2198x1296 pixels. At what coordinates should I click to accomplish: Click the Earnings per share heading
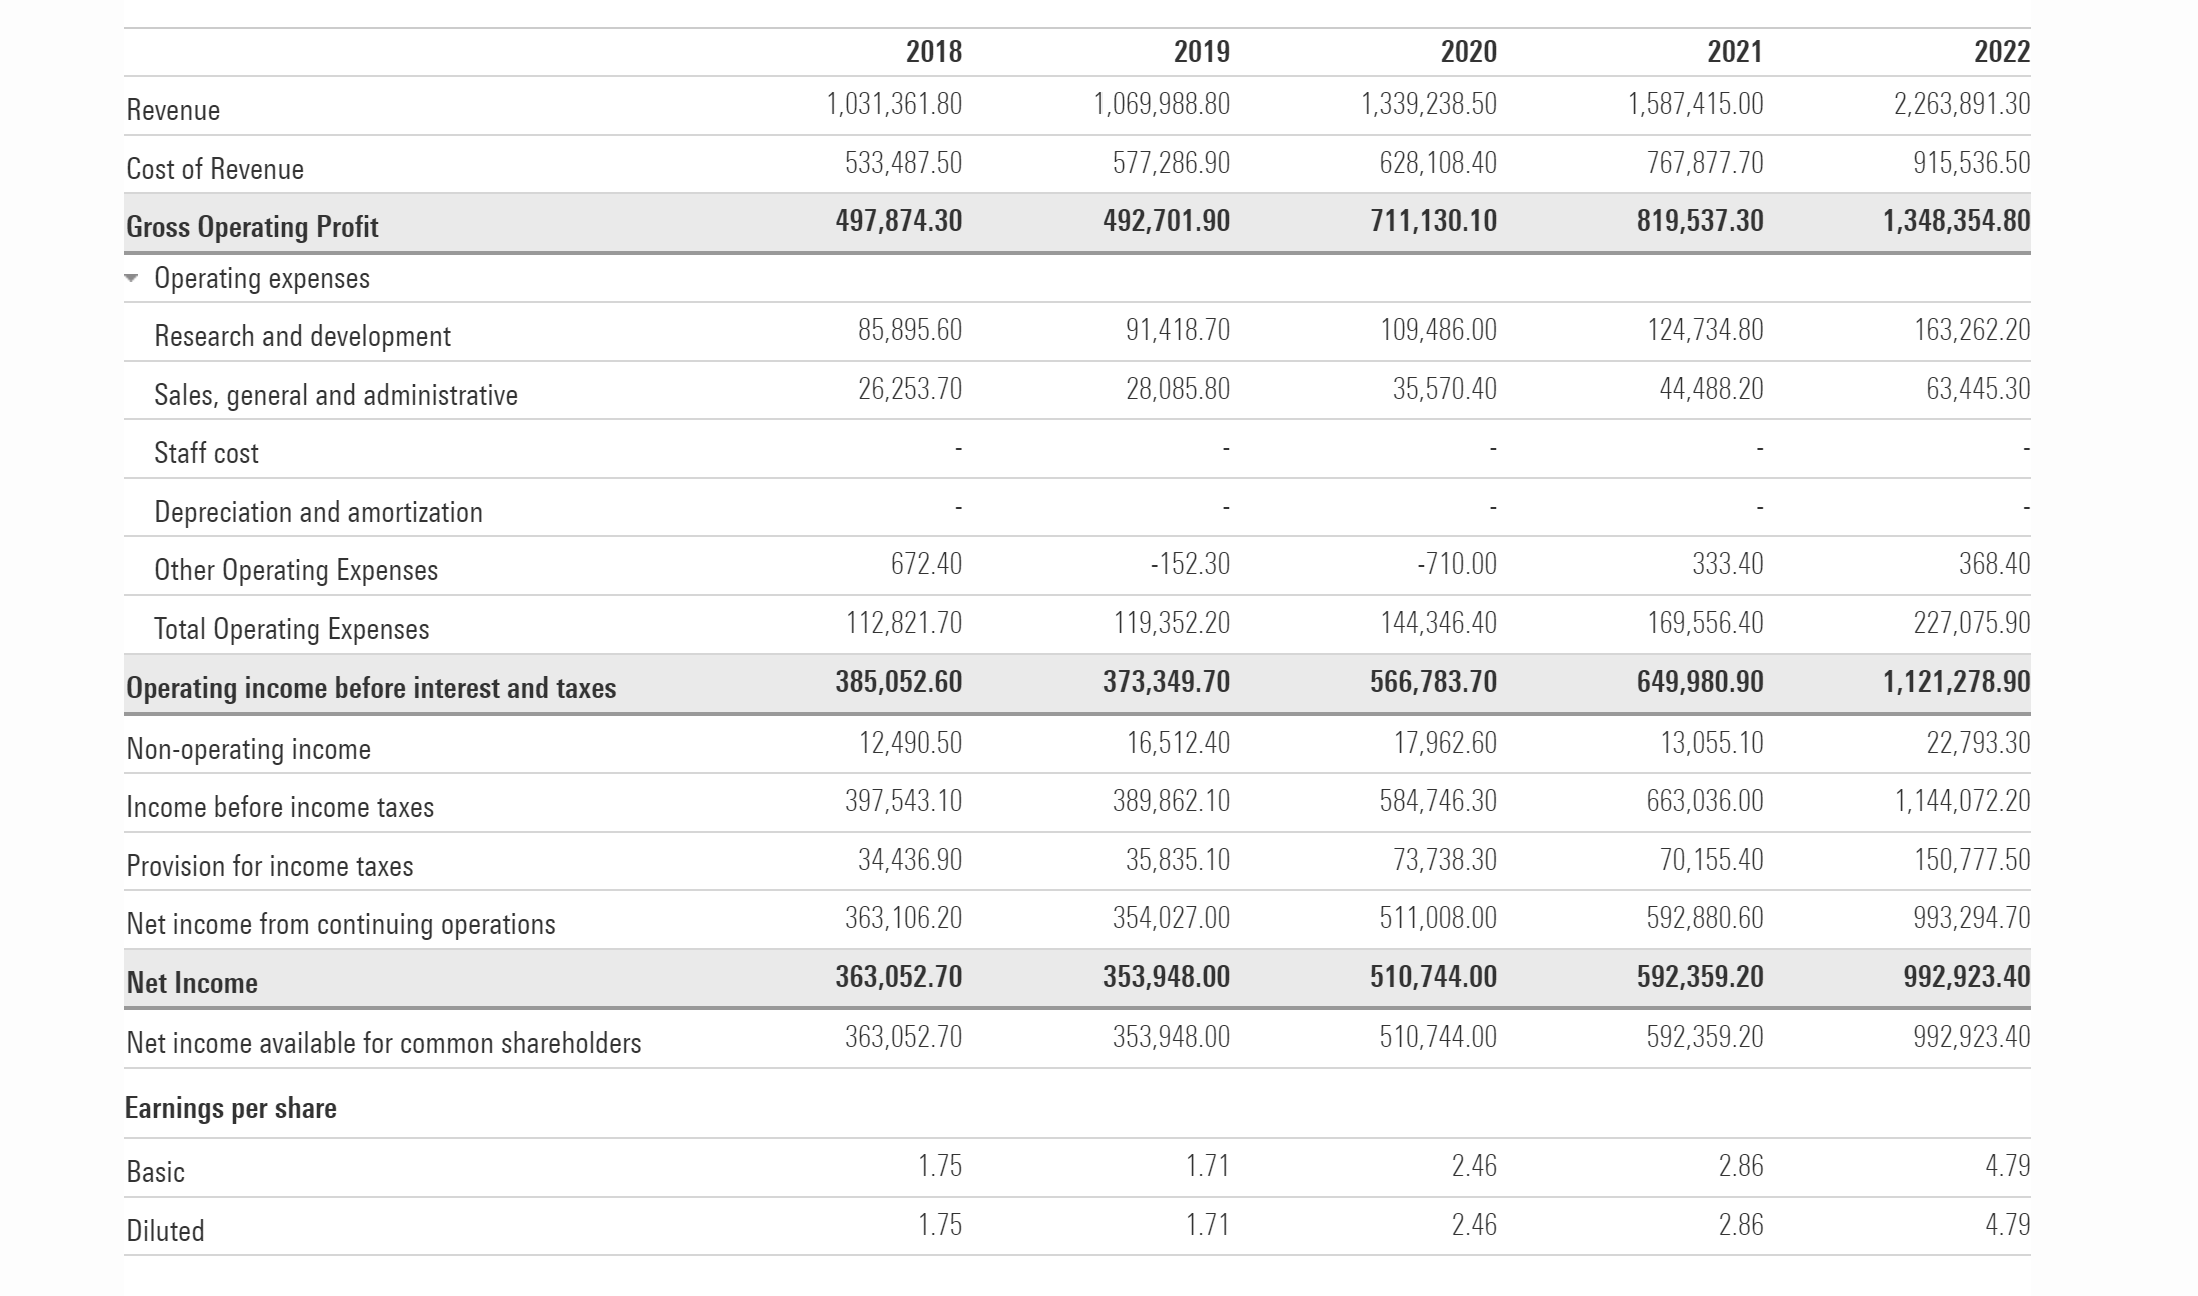point(230,1108)
